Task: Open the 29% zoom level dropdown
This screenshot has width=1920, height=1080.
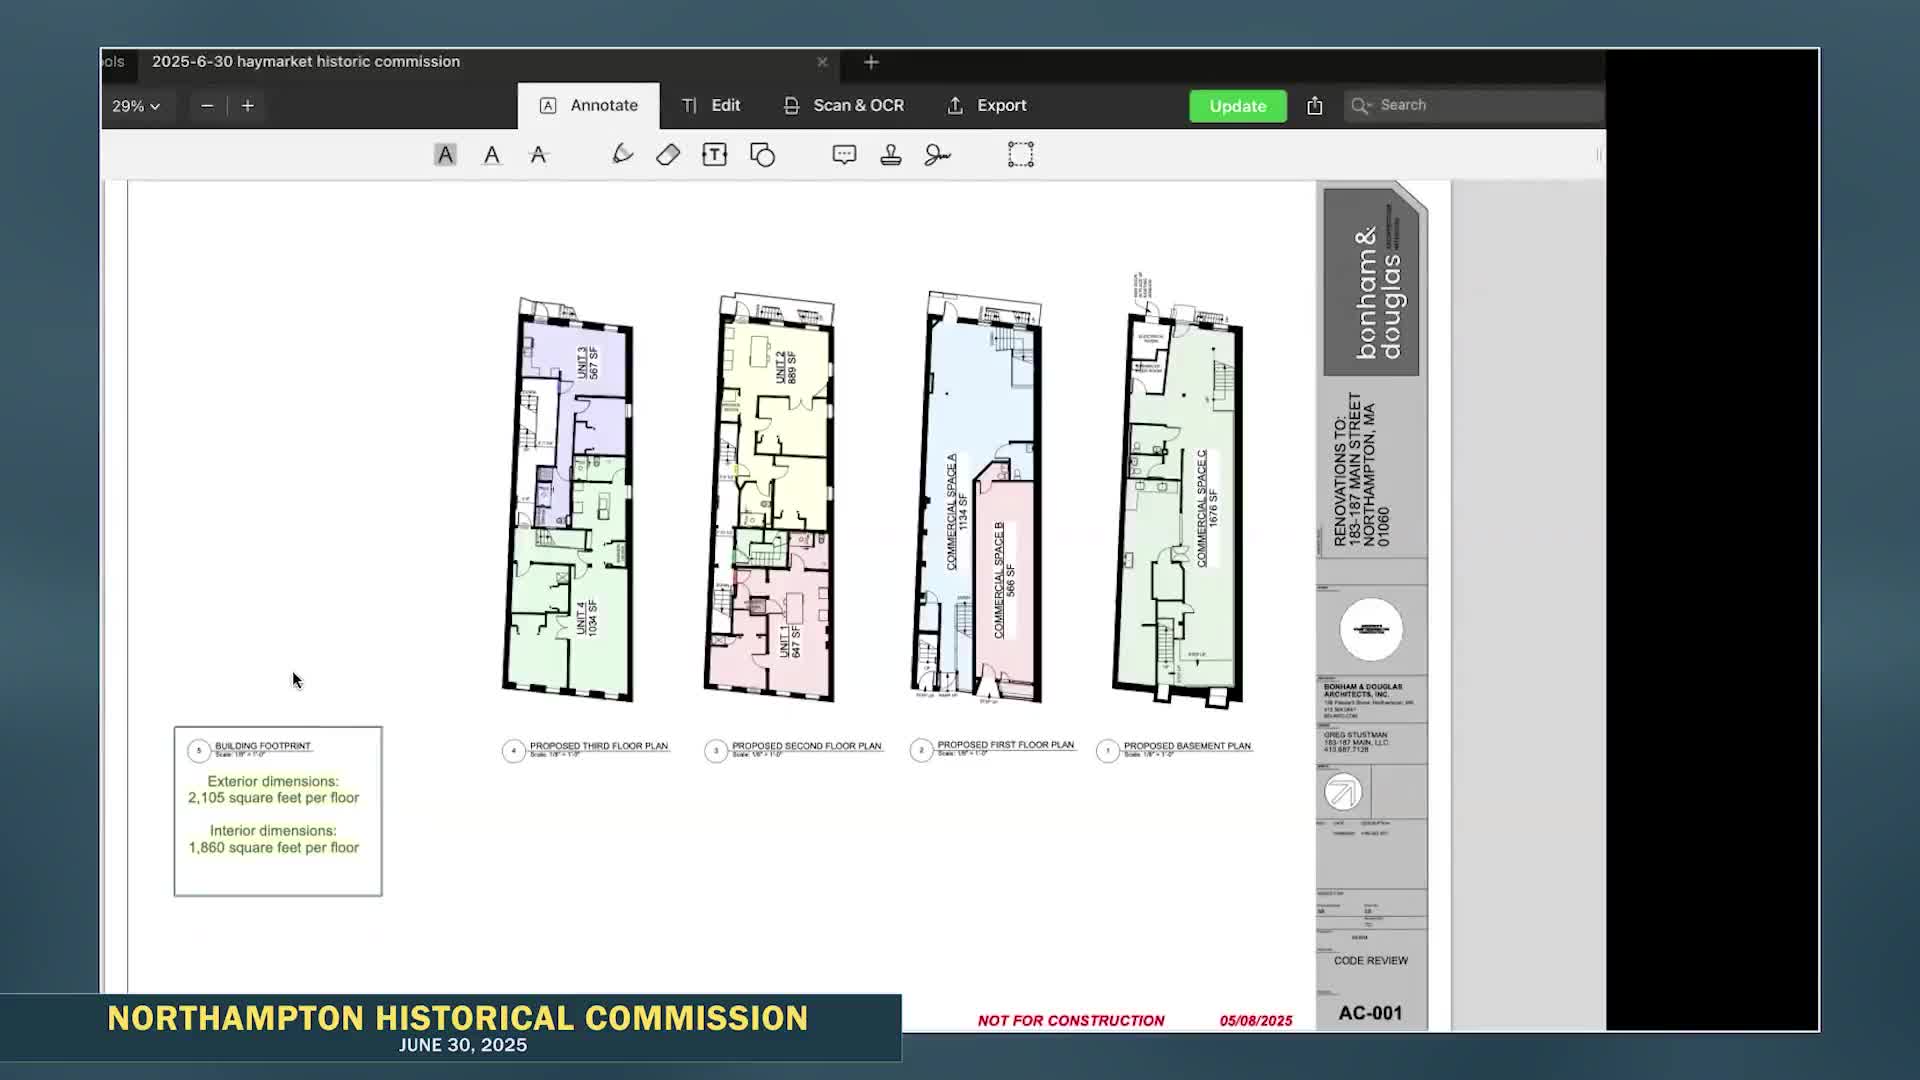Action: tap(137, 105)
